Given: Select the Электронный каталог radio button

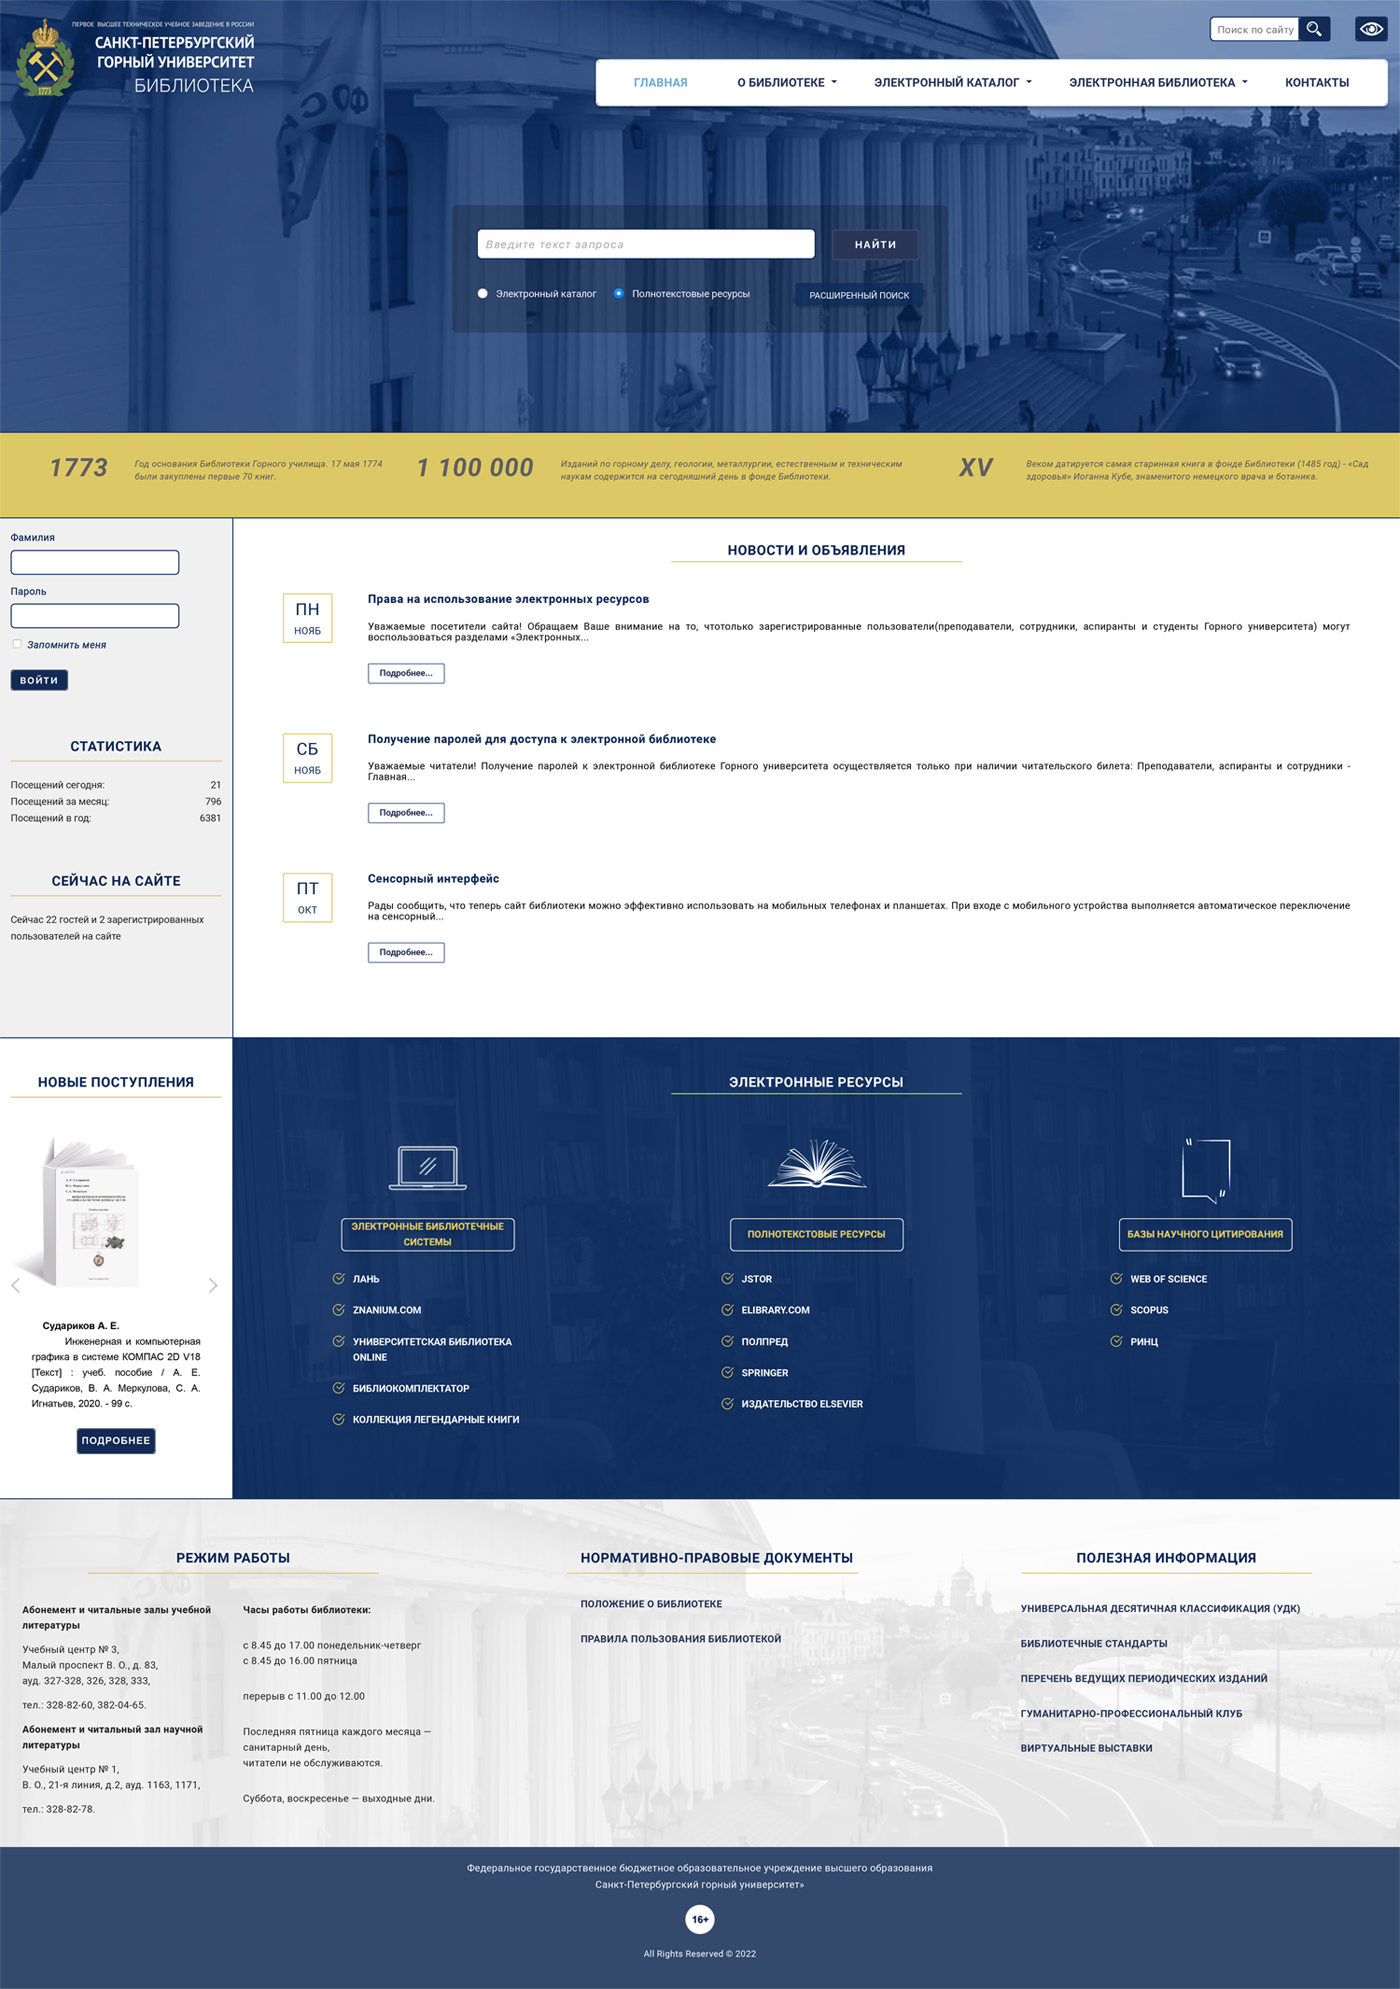Looking at the screenshot, I should click(483, 294).
